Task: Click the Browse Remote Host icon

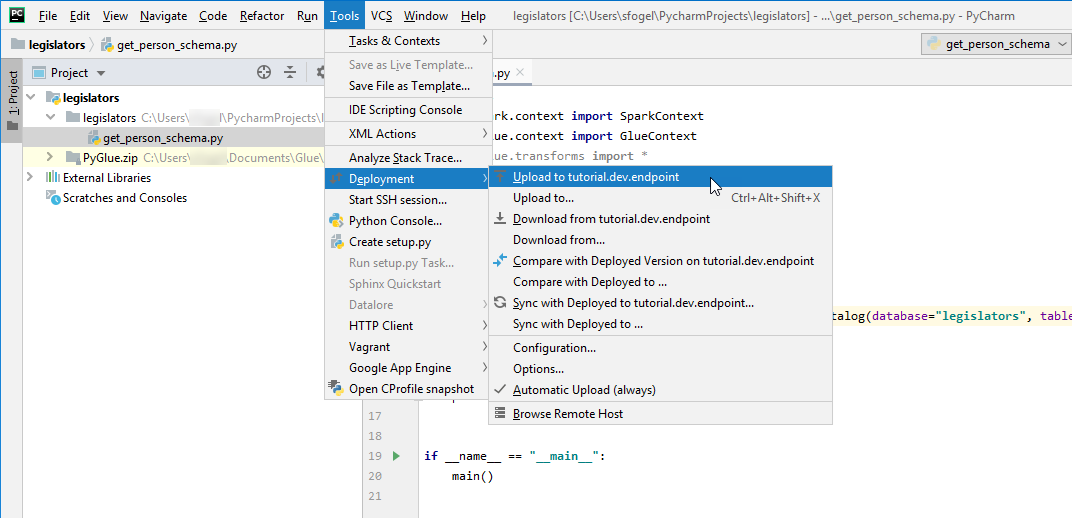Action: coord(500,414)
